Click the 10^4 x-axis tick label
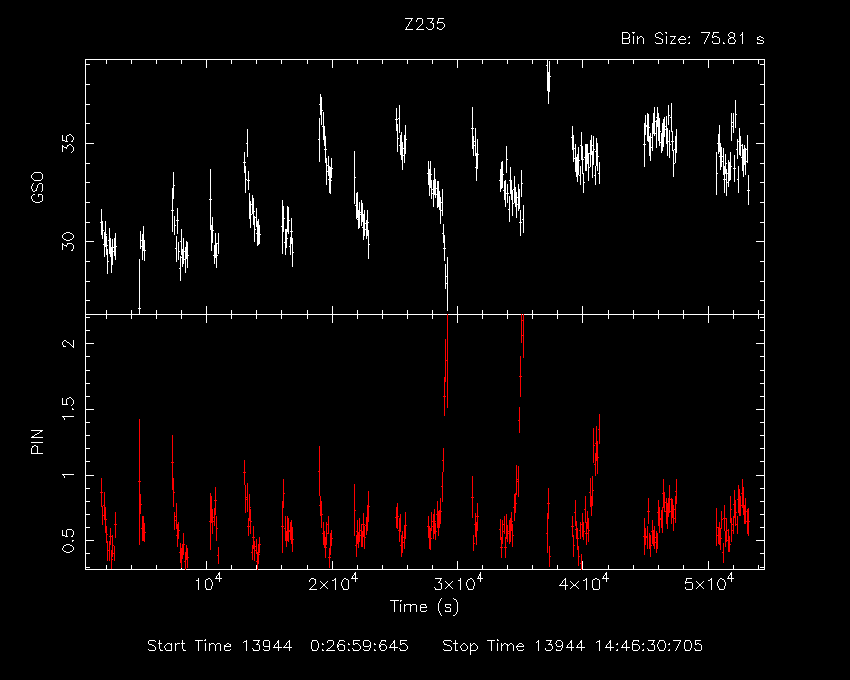Image resolution: width=850 pixels, height=680 pixels. tap(209, 583)
